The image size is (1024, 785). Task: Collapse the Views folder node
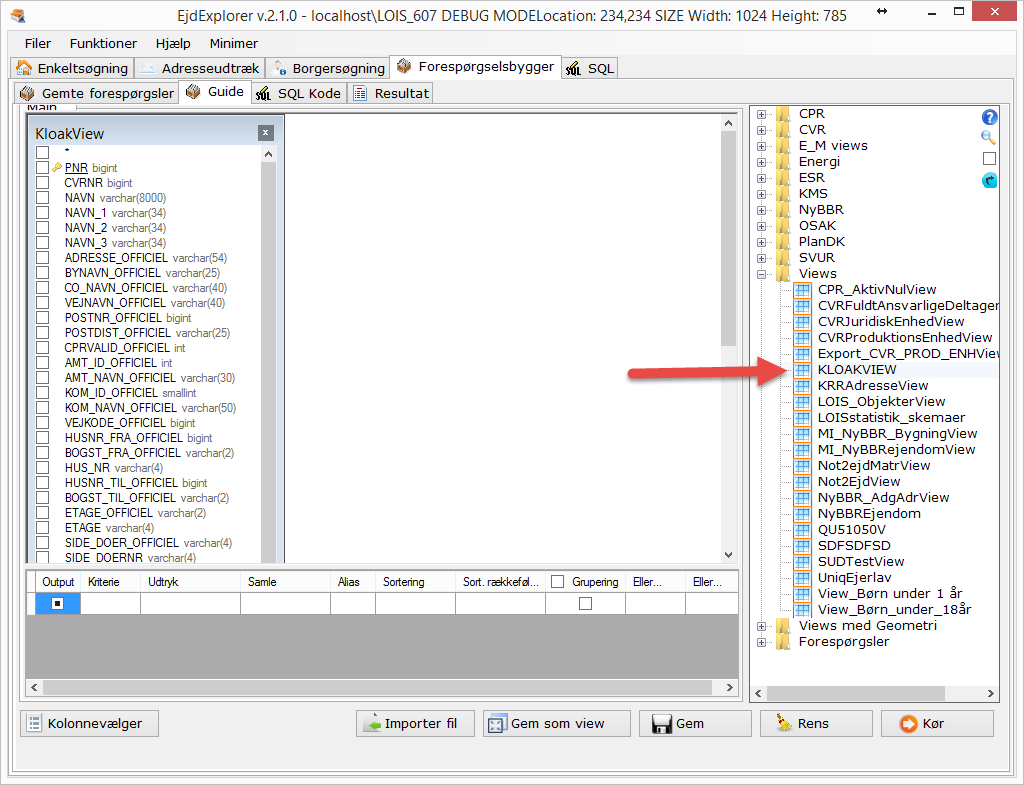[x=762, y=274]
